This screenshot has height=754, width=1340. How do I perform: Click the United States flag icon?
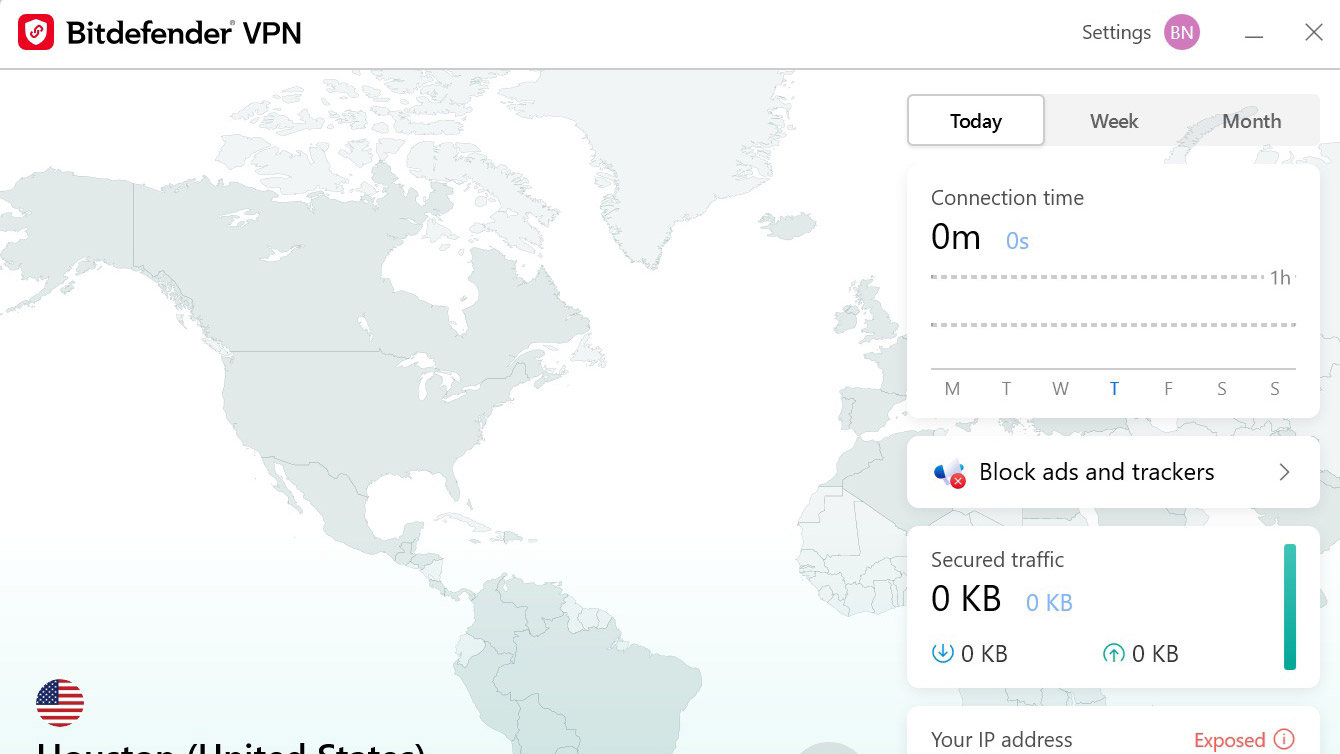(x=60, y=703)
